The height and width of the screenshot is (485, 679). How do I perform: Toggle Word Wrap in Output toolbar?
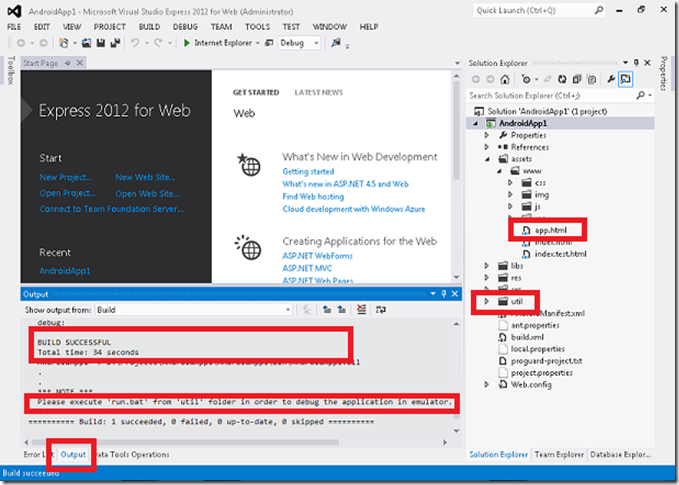(381, 310)
